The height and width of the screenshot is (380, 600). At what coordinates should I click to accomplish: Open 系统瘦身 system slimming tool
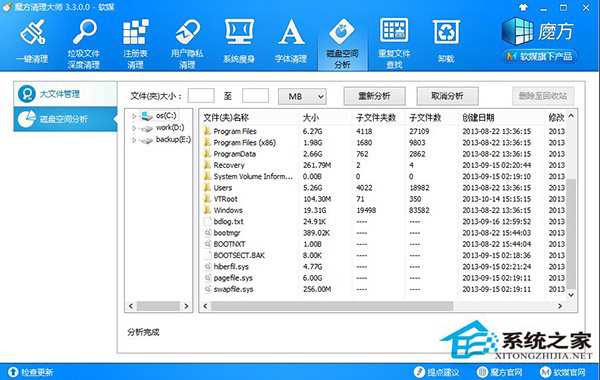click(239, 41)
